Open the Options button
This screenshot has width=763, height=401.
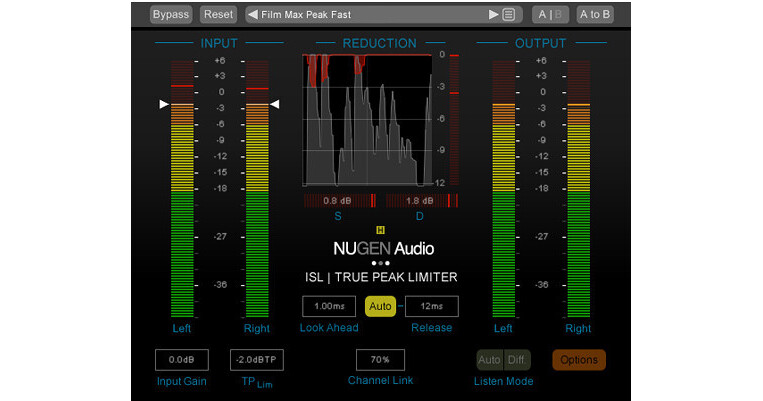[579, 360]
